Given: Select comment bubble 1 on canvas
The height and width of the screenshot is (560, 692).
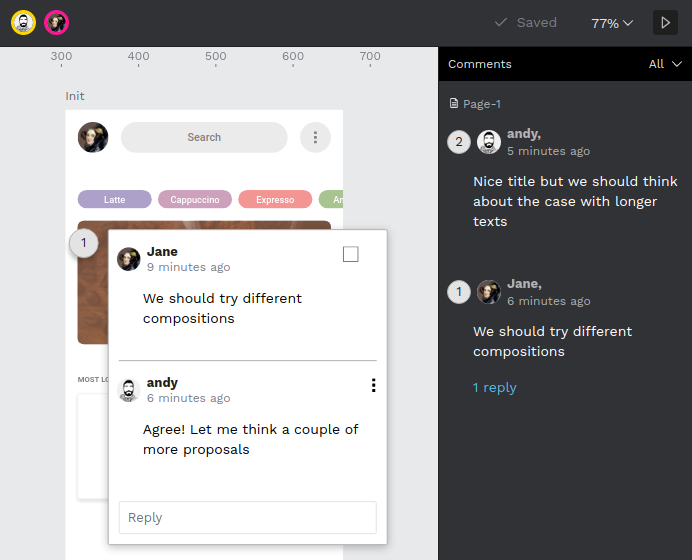Looking at the screenshot, I should (x=84, y=243).
